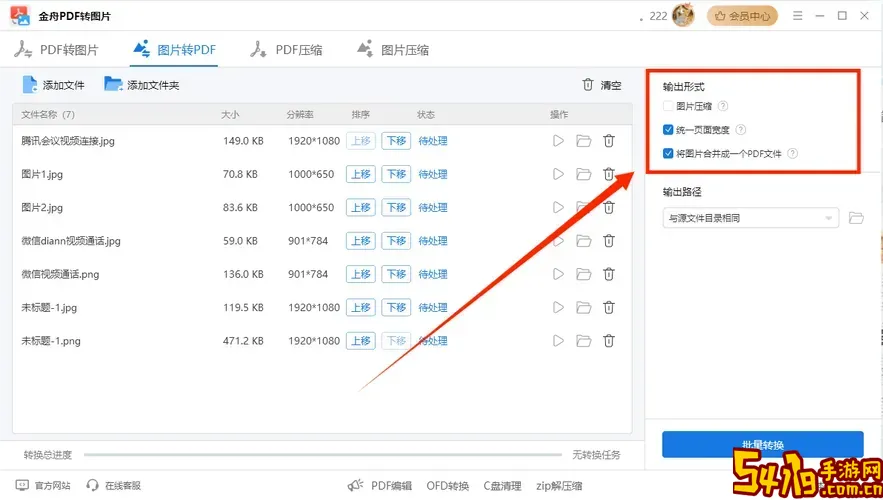
Task: Click the user avatar picture
Action: point(684,16)
